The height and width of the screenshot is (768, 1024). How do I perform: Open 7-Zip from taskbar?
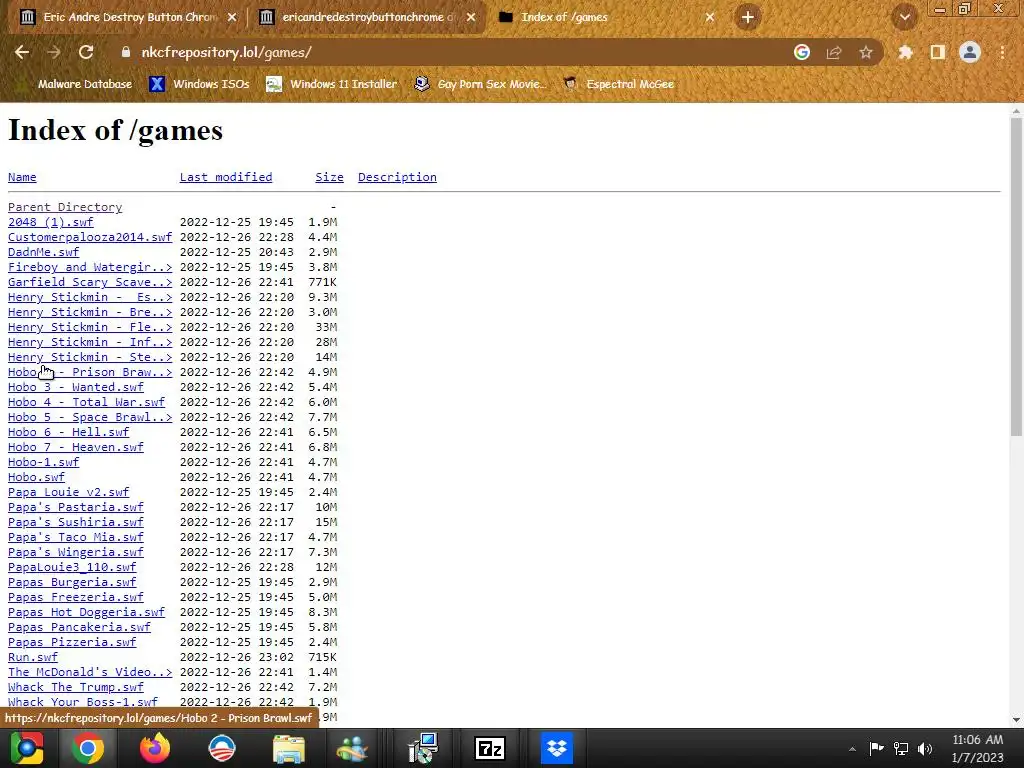(x=490, y=748)
